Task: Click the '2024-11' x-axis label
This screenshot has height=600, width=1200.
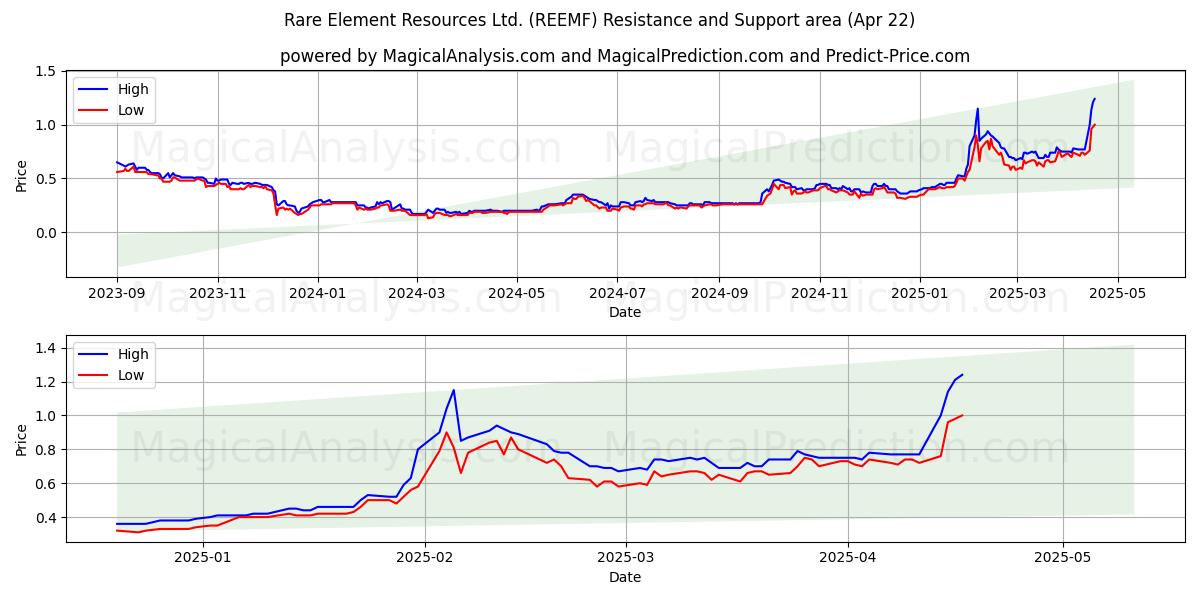Action: (819, 295)
